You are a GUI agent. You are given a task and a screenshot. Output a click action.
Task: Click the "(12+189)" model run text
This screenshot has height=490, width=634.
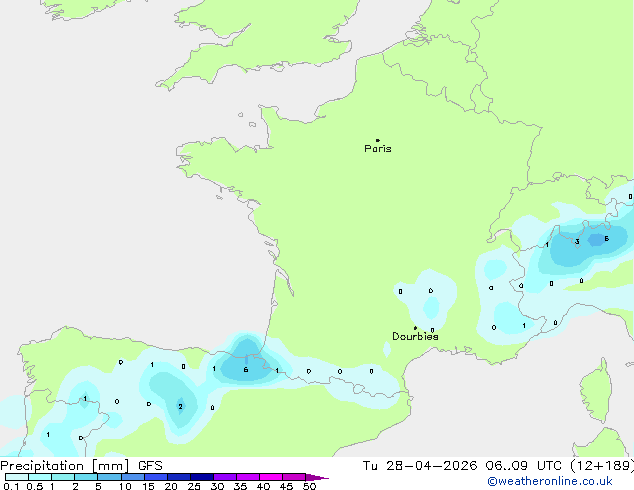pyautogui.click(x=602, y=466)
